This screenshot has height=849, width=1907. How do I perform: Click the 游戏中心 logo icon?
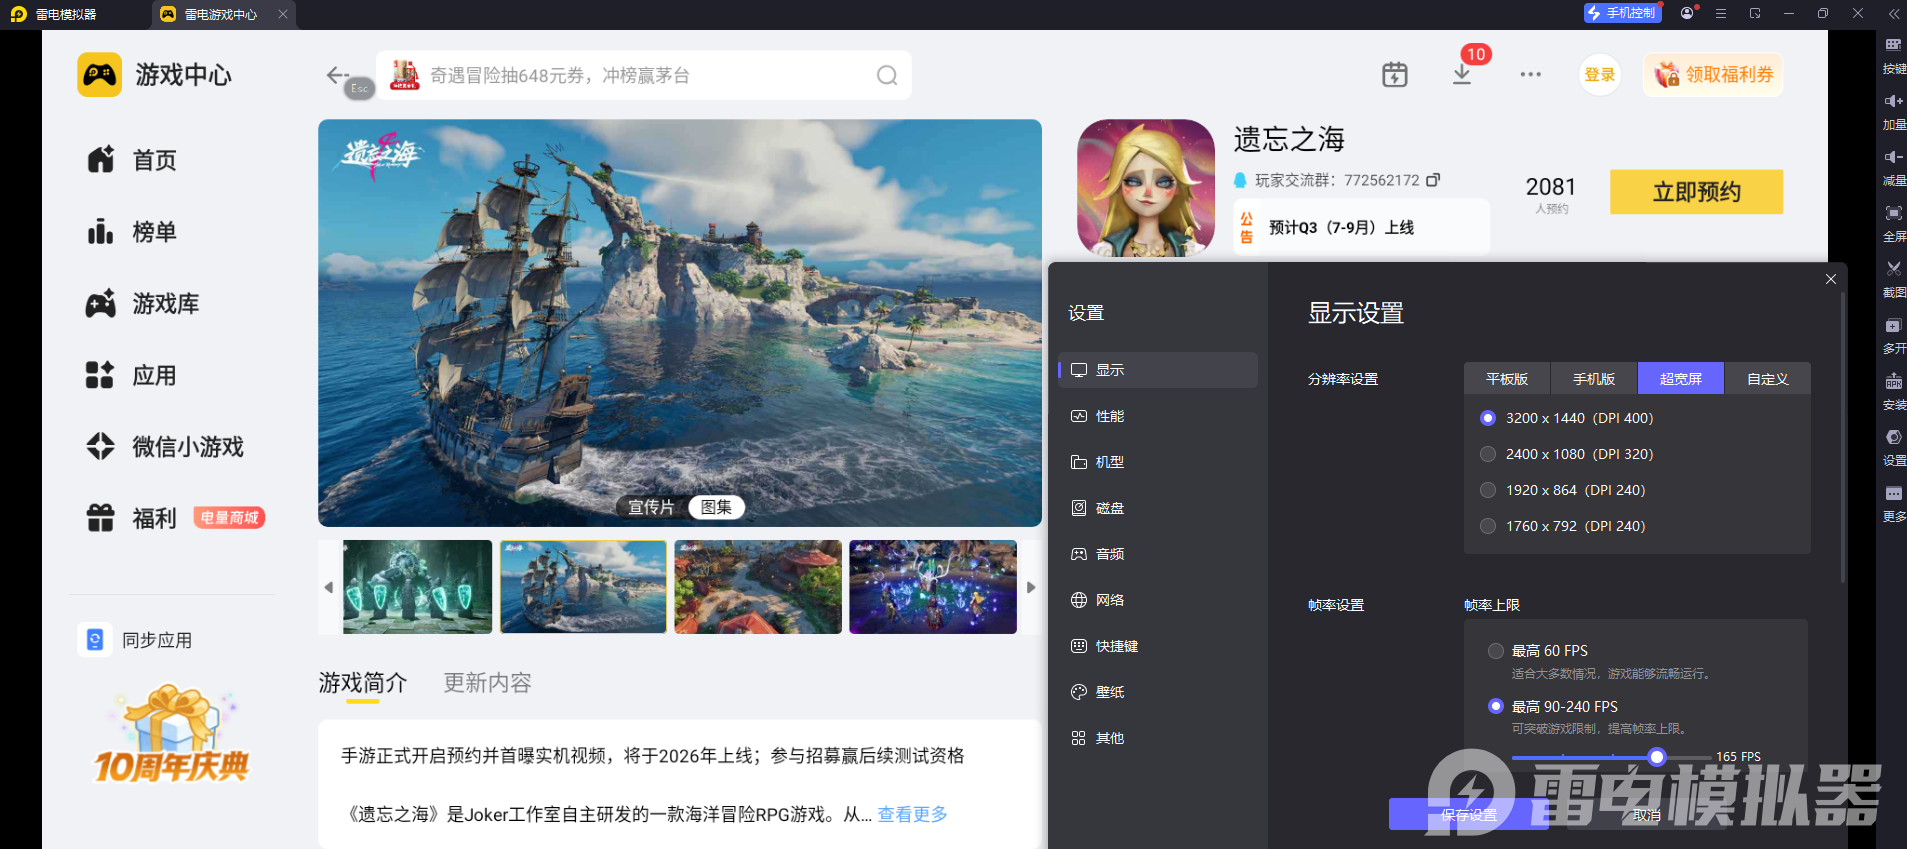pos(100,75)
